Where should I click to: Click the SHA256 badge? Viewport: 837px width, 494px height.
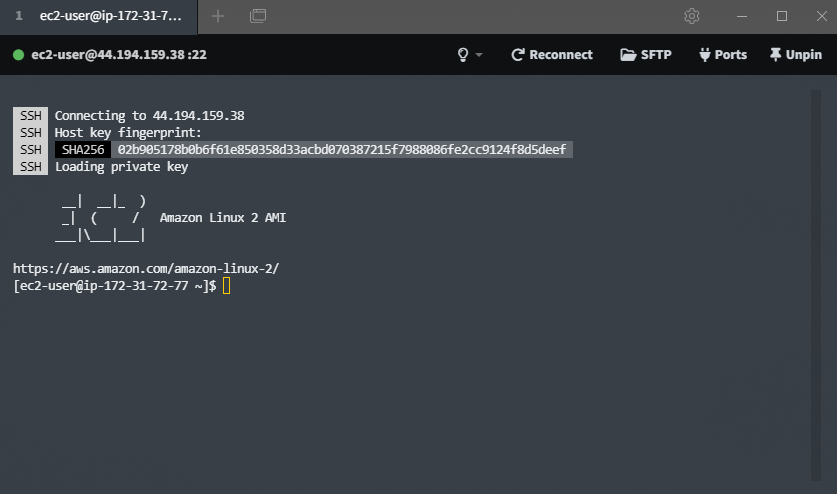tap(83, 150)
